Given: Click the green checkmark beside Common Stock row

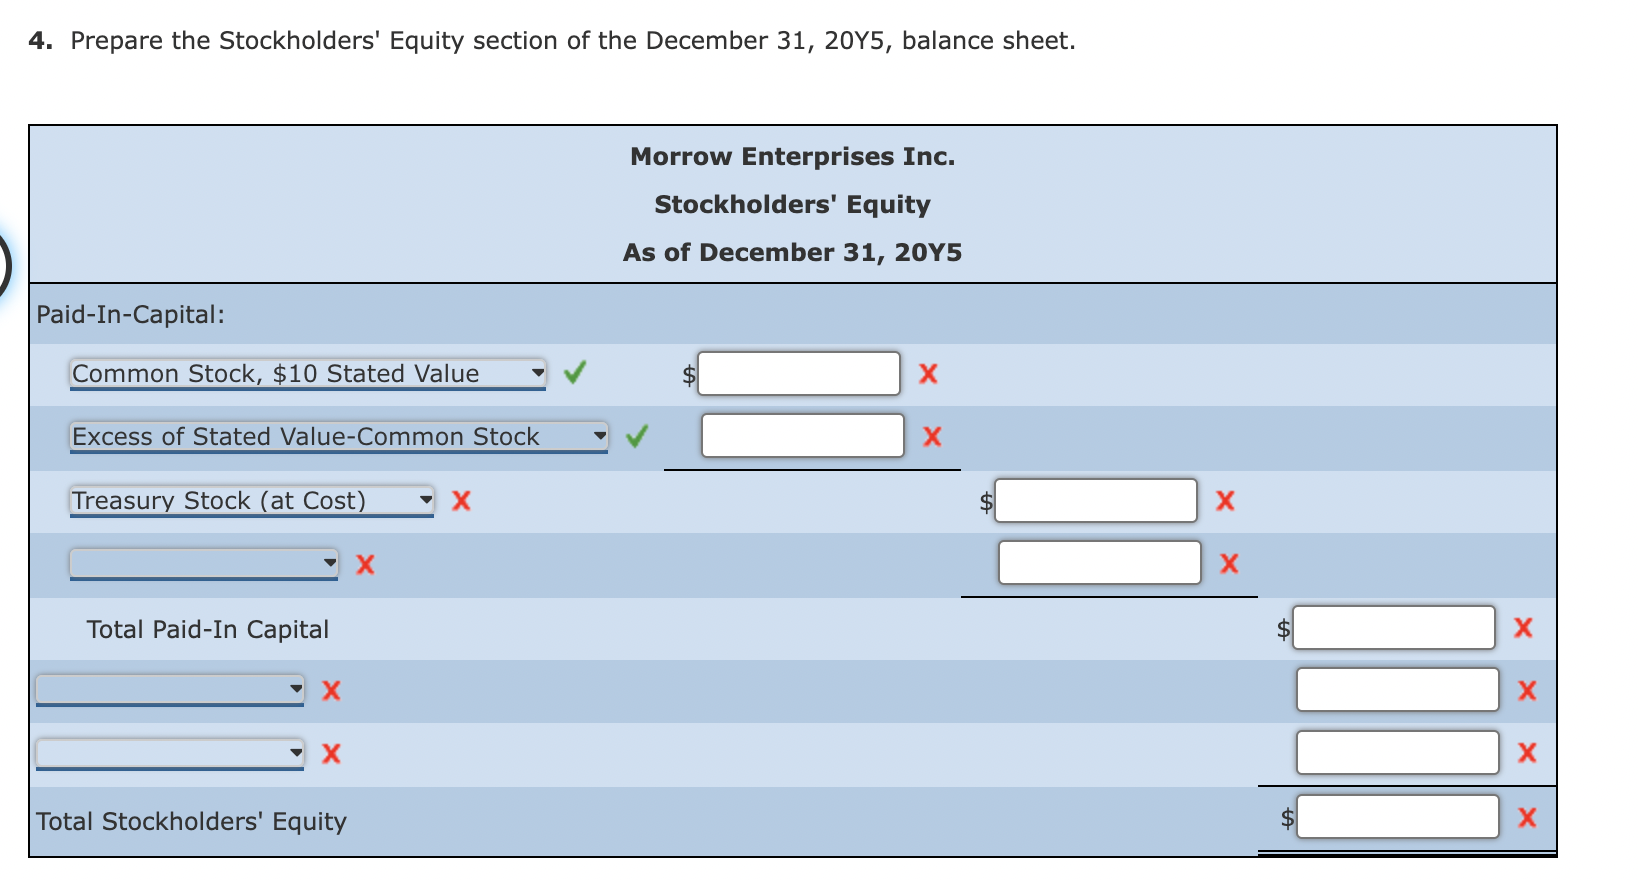Looking at the screenshot, I should click(x=575, y=373).
